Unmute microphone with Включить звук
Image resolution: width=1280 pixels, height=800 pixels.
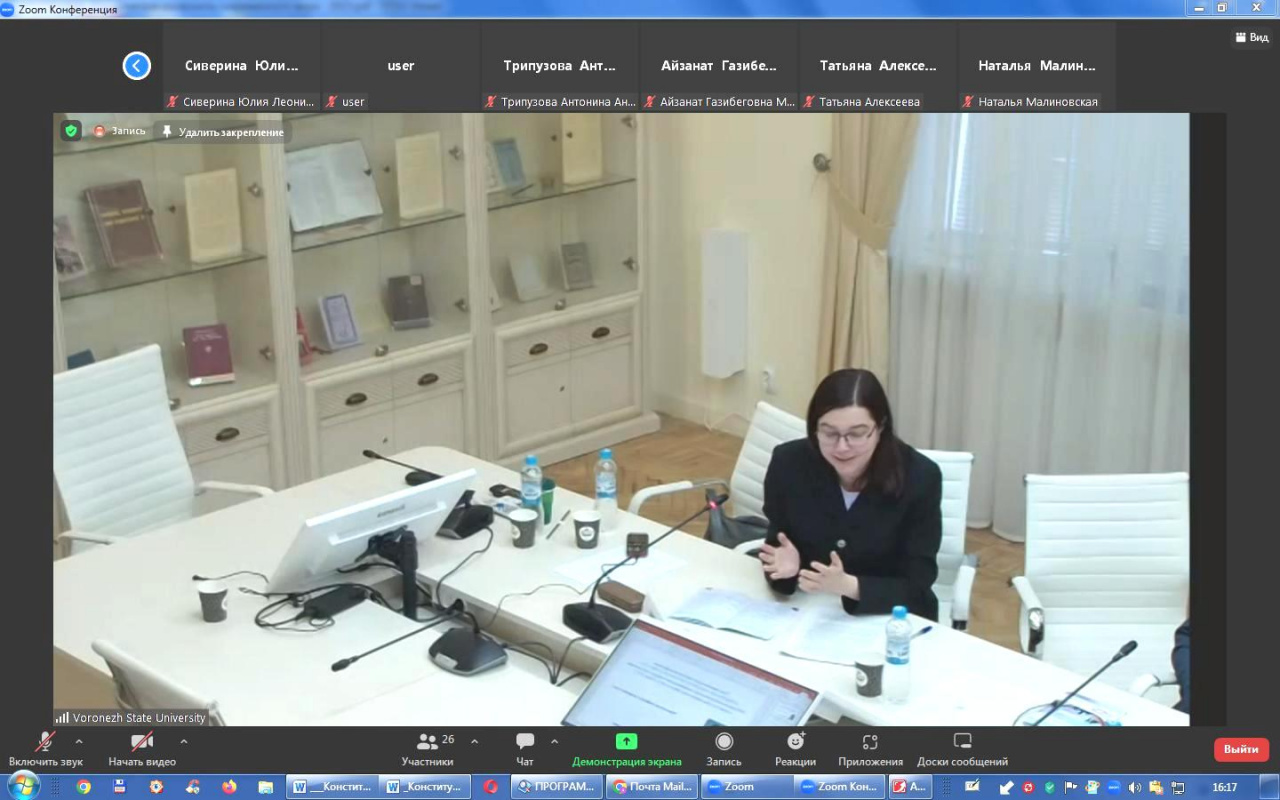(46, 742)
